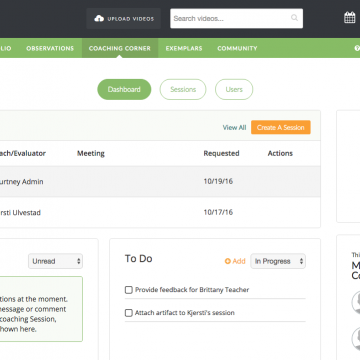Click the Actions column header

280,153
